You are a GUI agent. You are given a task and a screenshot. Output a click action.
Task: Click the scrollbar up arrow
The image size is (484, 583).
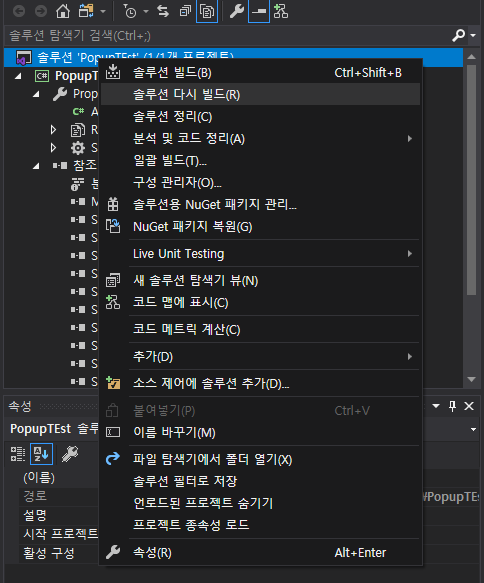471,57
